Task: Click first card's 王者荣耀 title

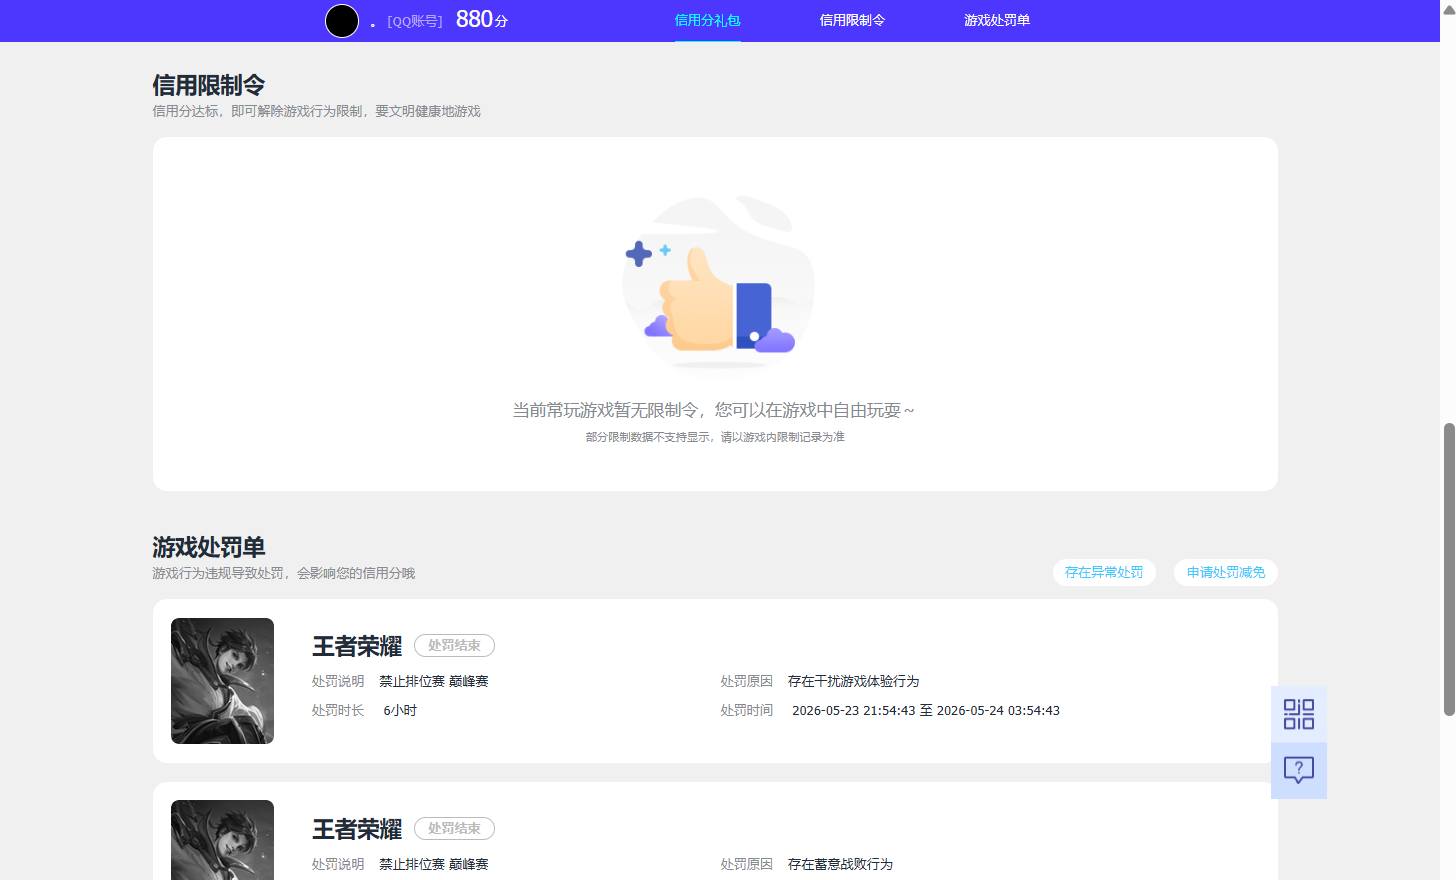Action: (x=357, y=646)
